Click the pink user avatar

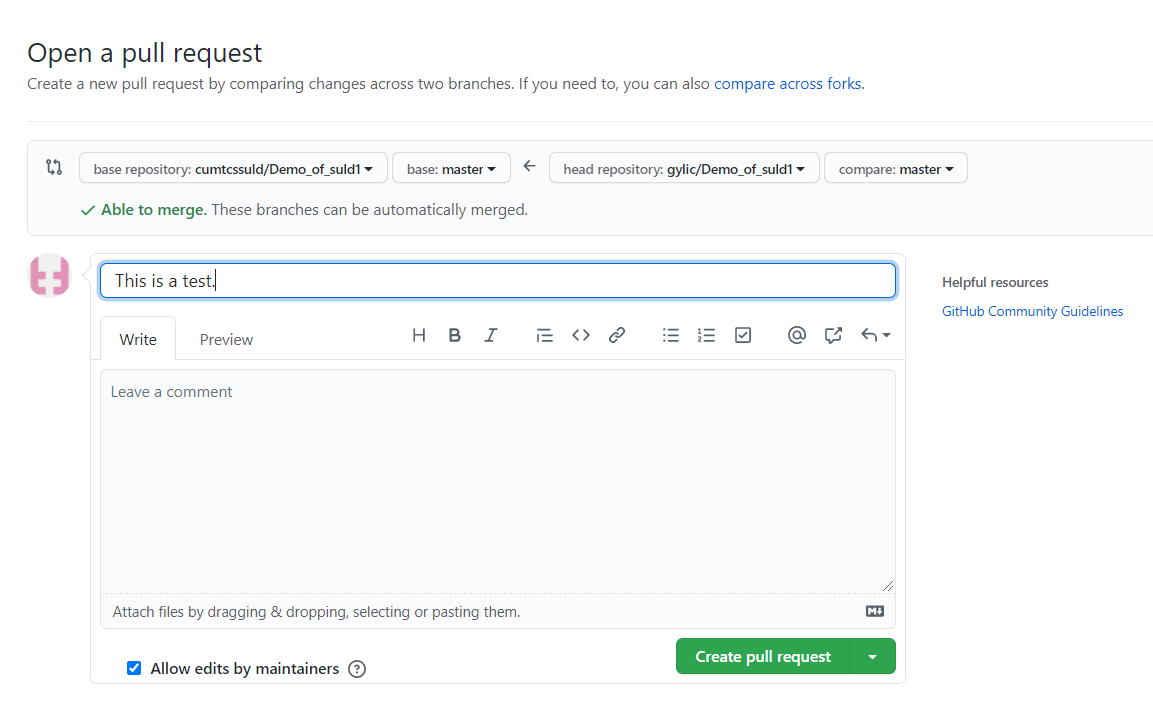click(49, 275)
